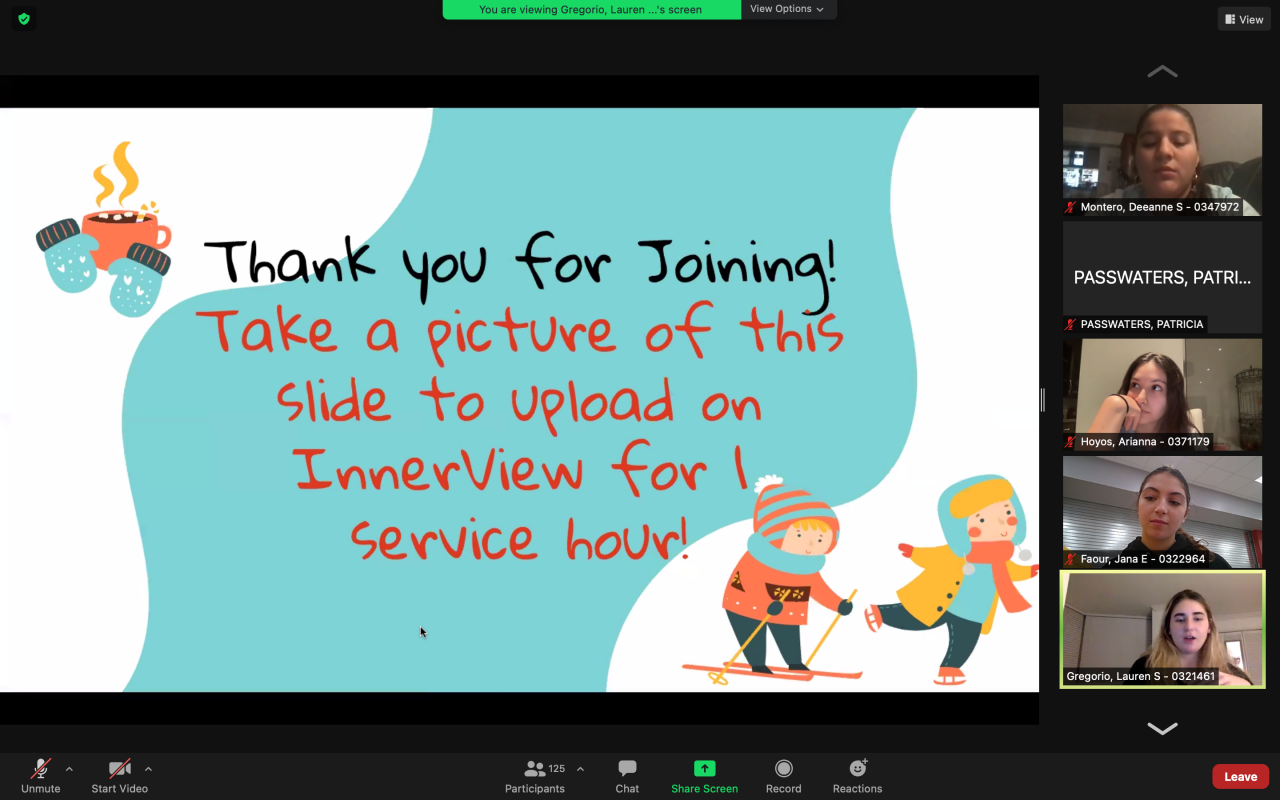Select the PASSWATERS, PATRICIA participant tile
The image size is (1280, 800).
(x=1162, y=277)
